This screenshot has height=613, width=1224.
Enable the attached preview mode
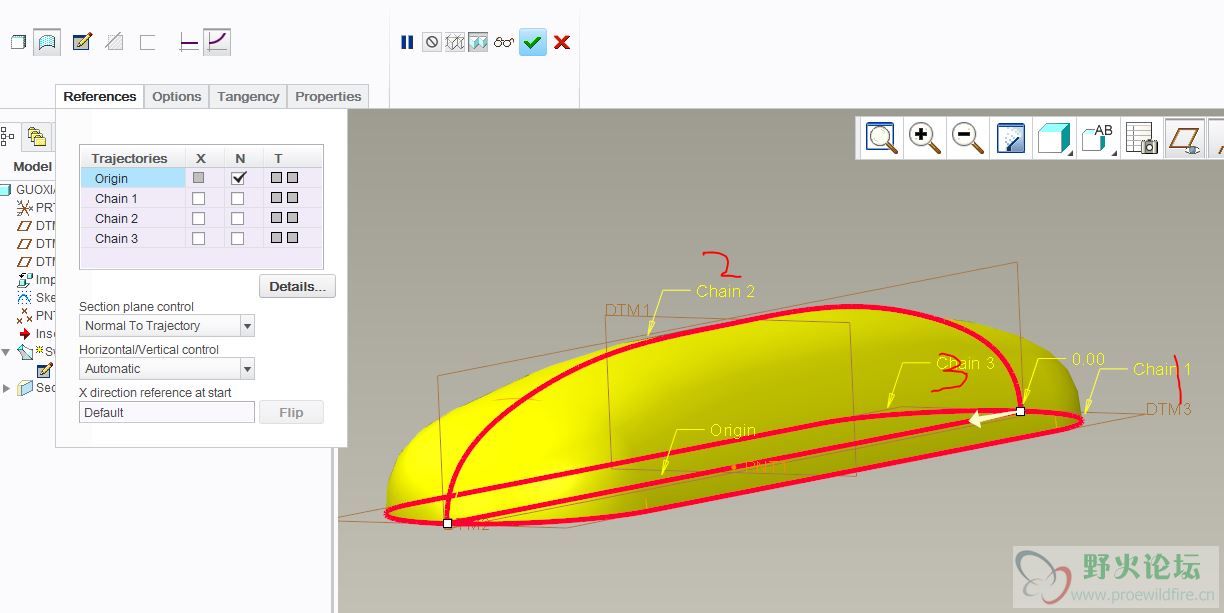point(478,42)
